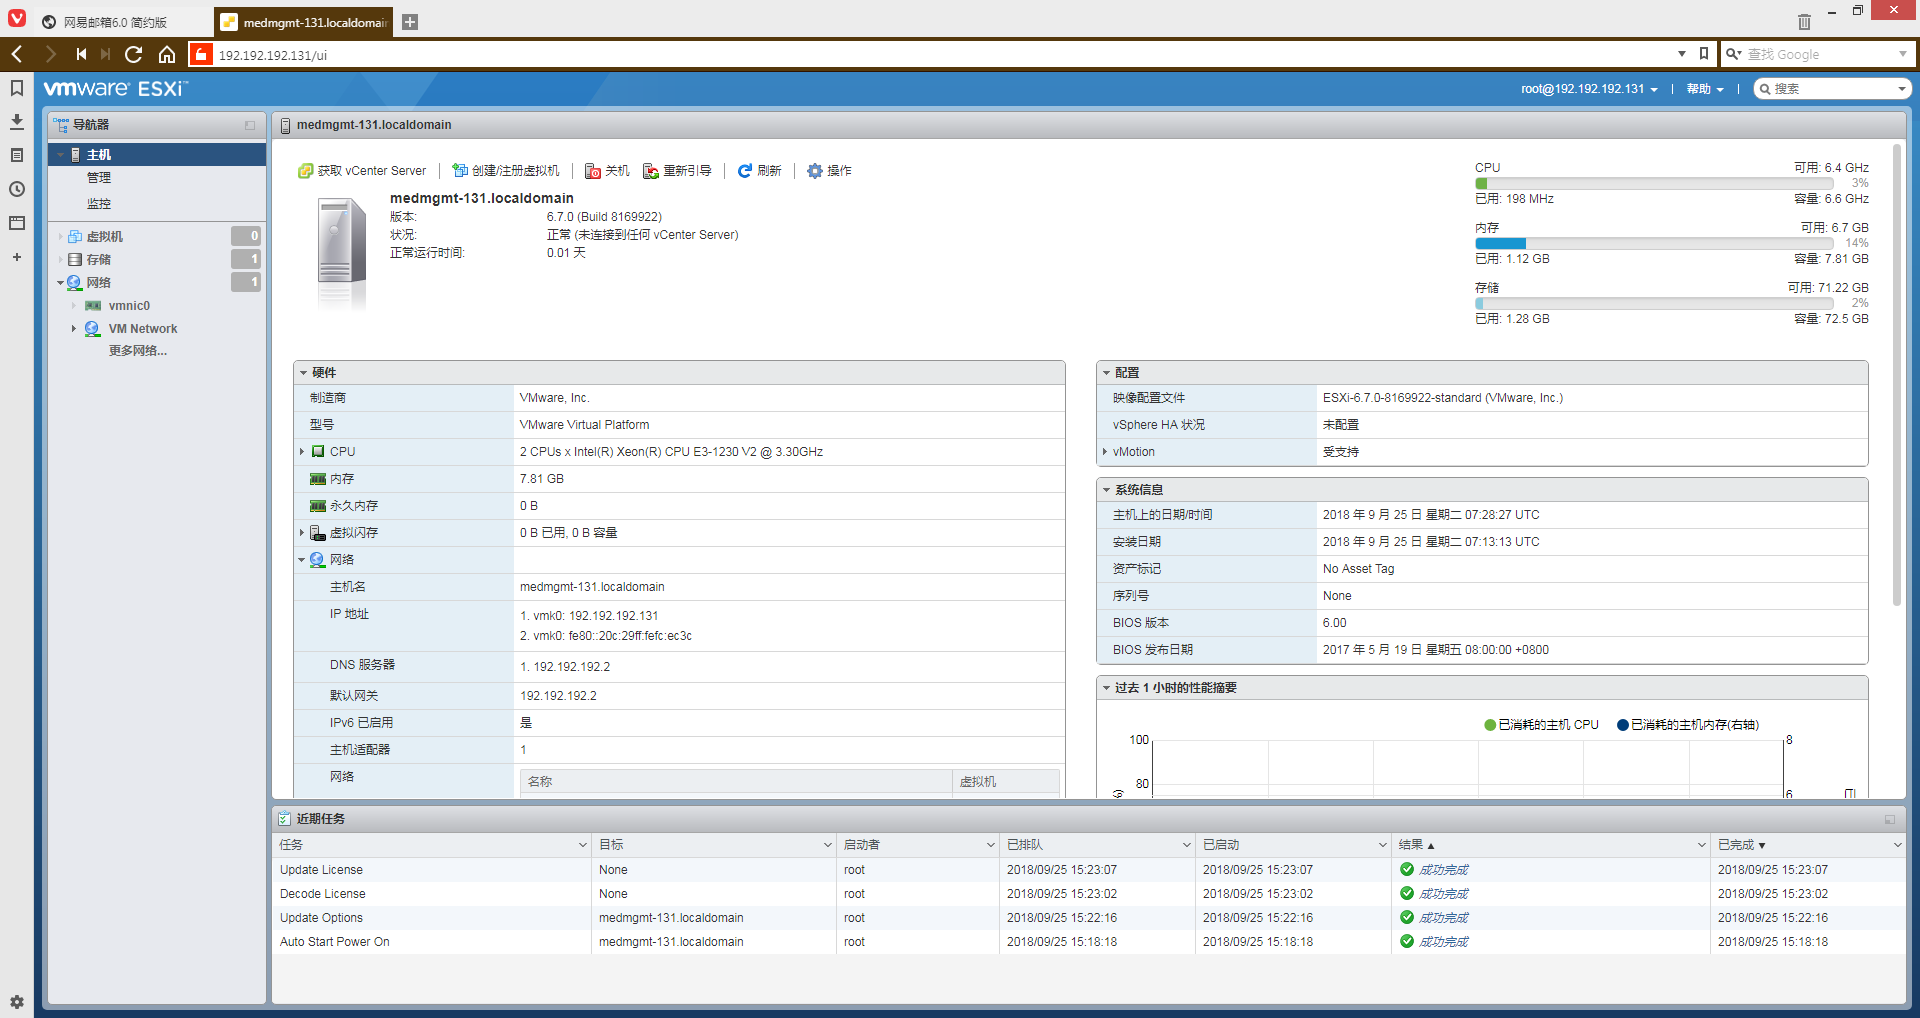Click 创建/注册虚拟机 toolbar button

pos(506,171)
